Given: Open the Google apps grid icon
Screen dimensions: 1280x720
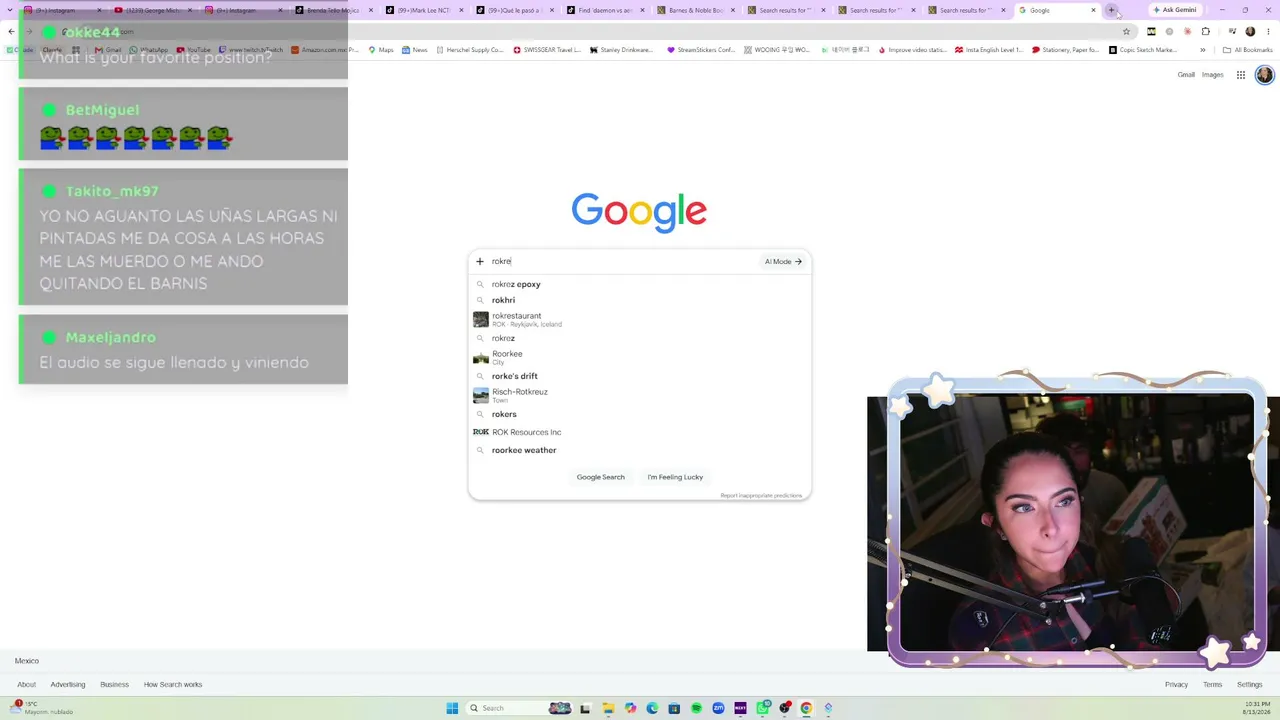Looking at the screenshot, I should click(1241, 75).
